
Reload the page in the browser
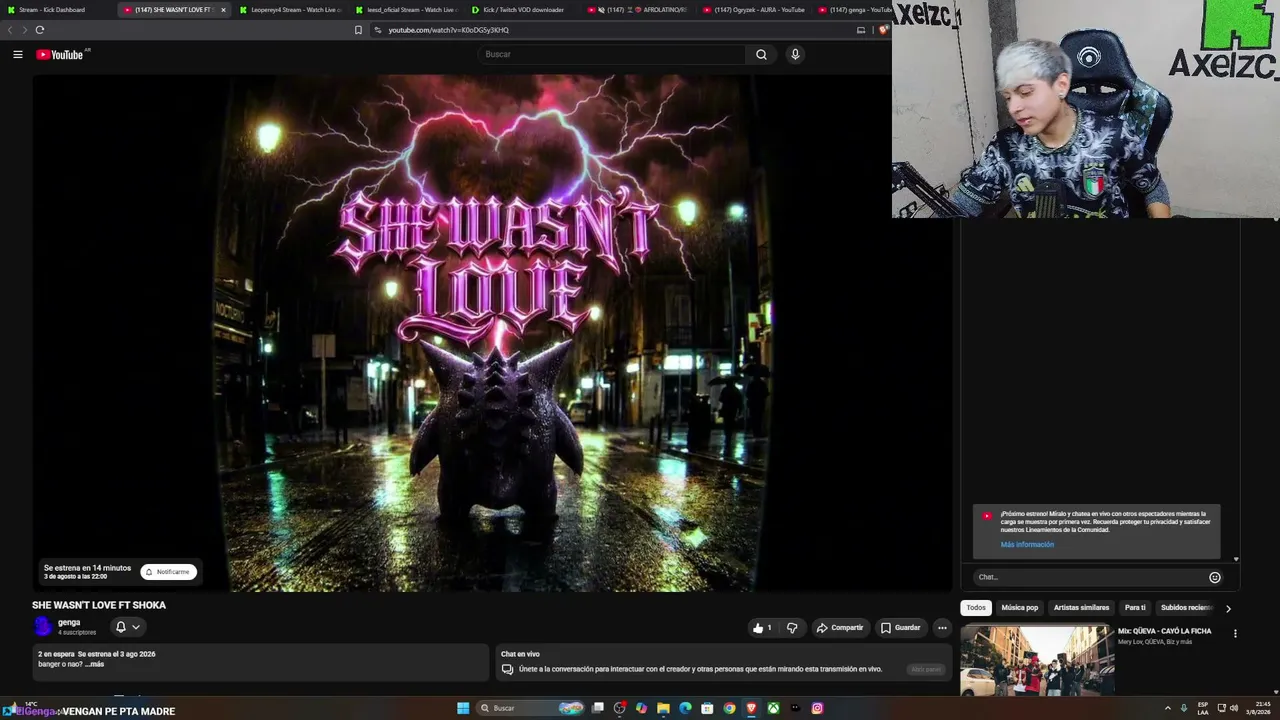[x=40, y=30]
